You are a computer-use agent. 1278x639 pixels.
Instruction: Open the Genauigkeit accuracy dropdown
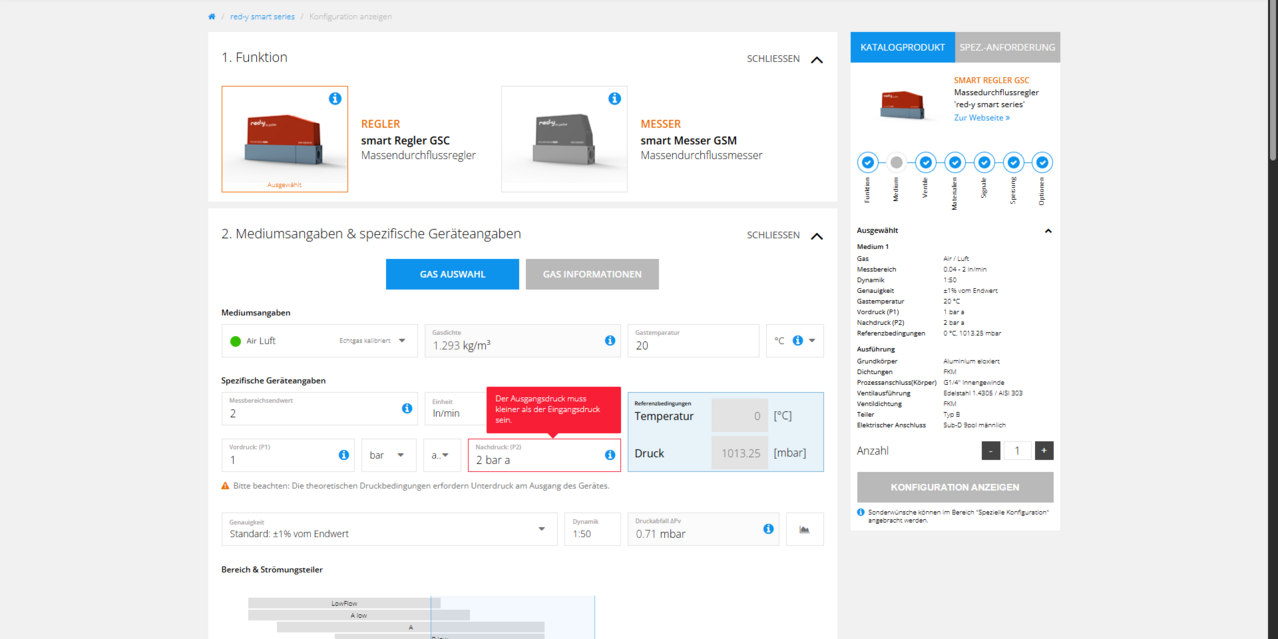pyautogui.click(x=389, y=529)
